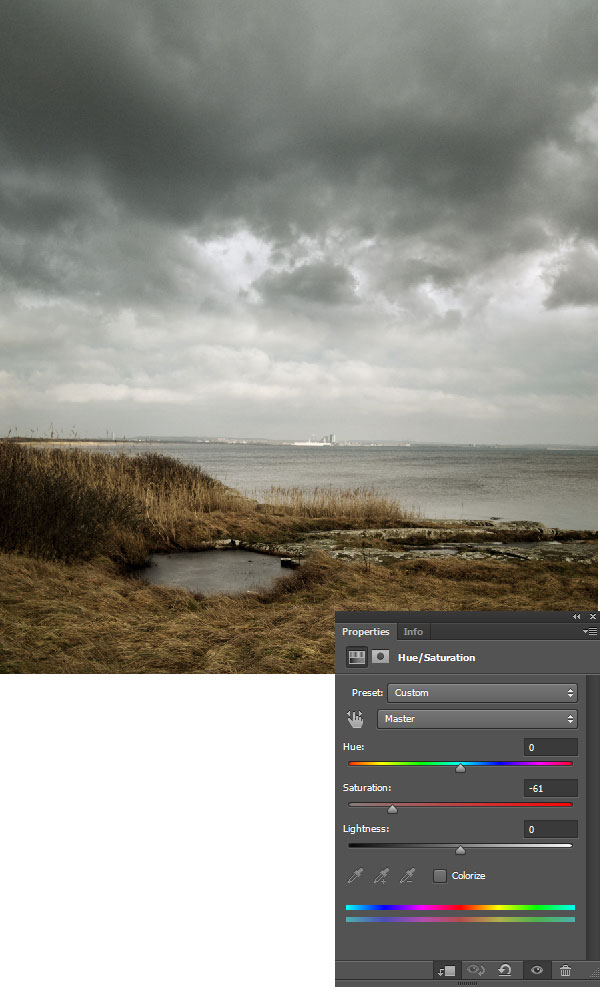Viewport: 600px width, 988px height.
Task: Reset adjustment to defaults
Action: click(505, 970)
